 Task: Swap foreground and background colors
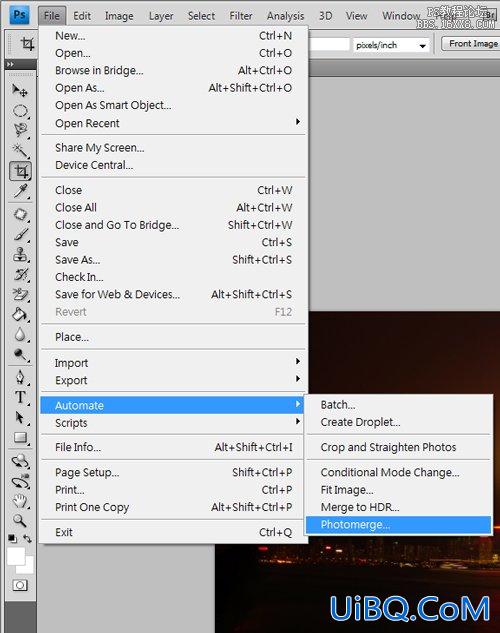[27, 539]
